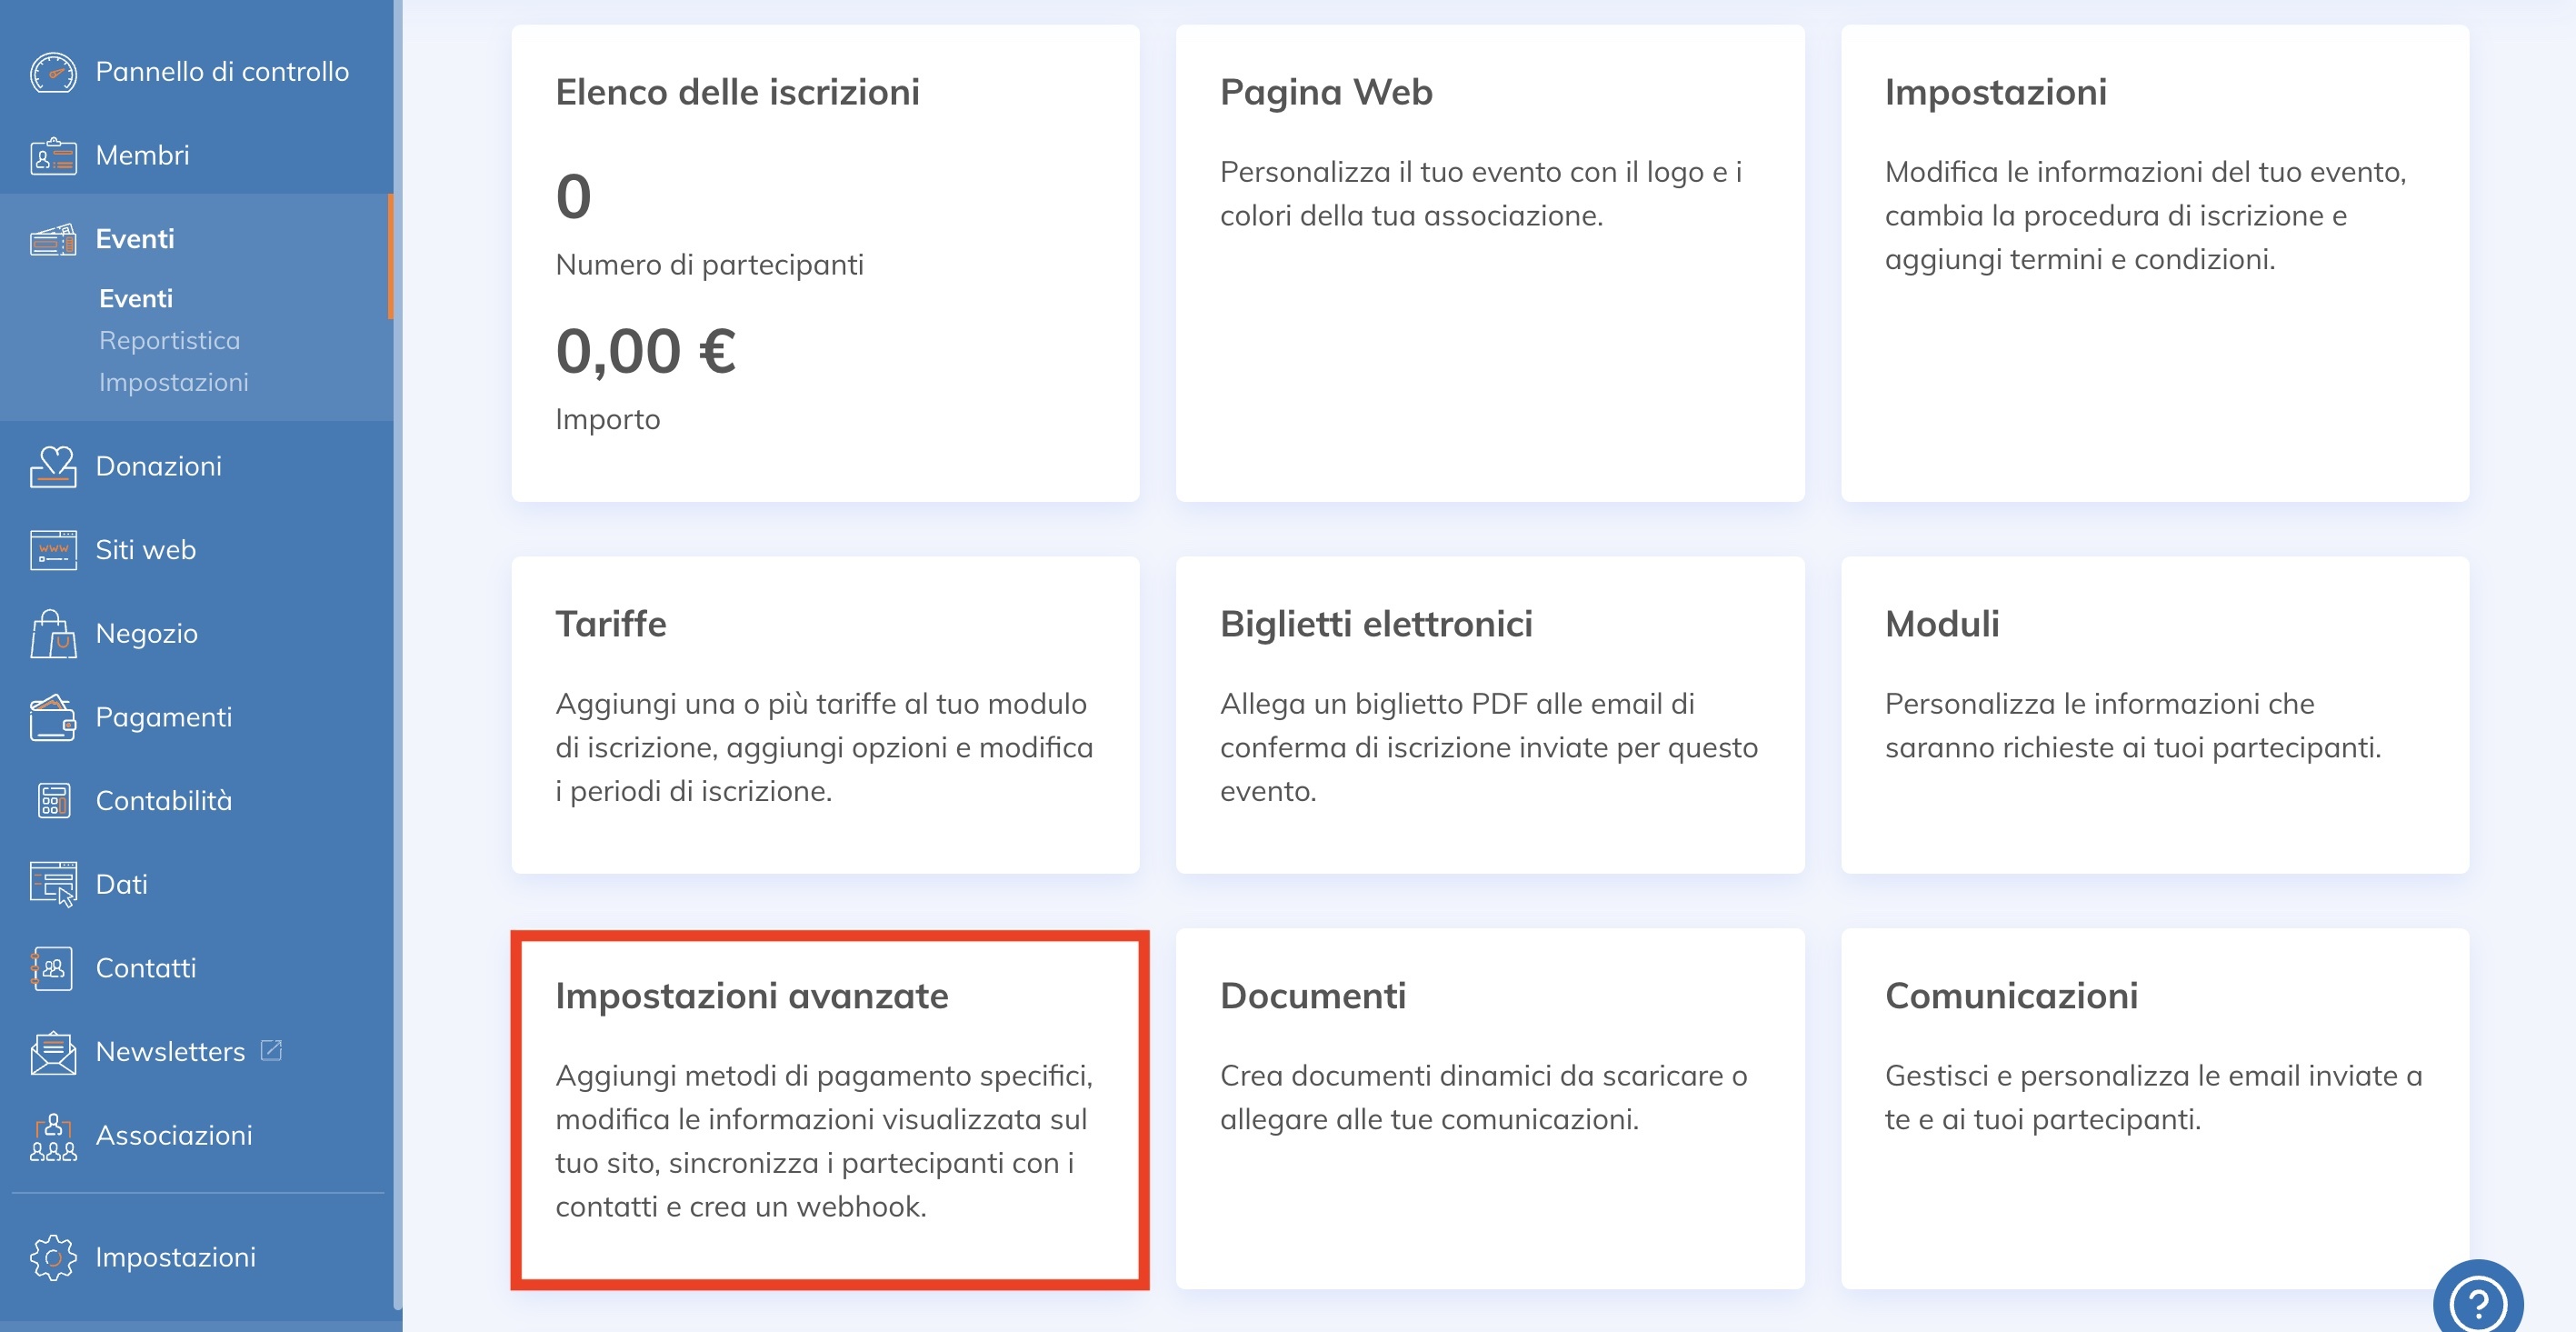Select Reportistica under Eventi
Viewport: 2576px width, 1332px height.
(x=168, y=340)
